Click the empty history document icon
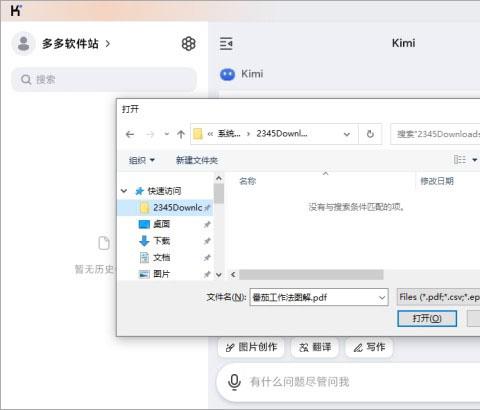The width and height of the screenshot is (480, 410). click(104, 243)
